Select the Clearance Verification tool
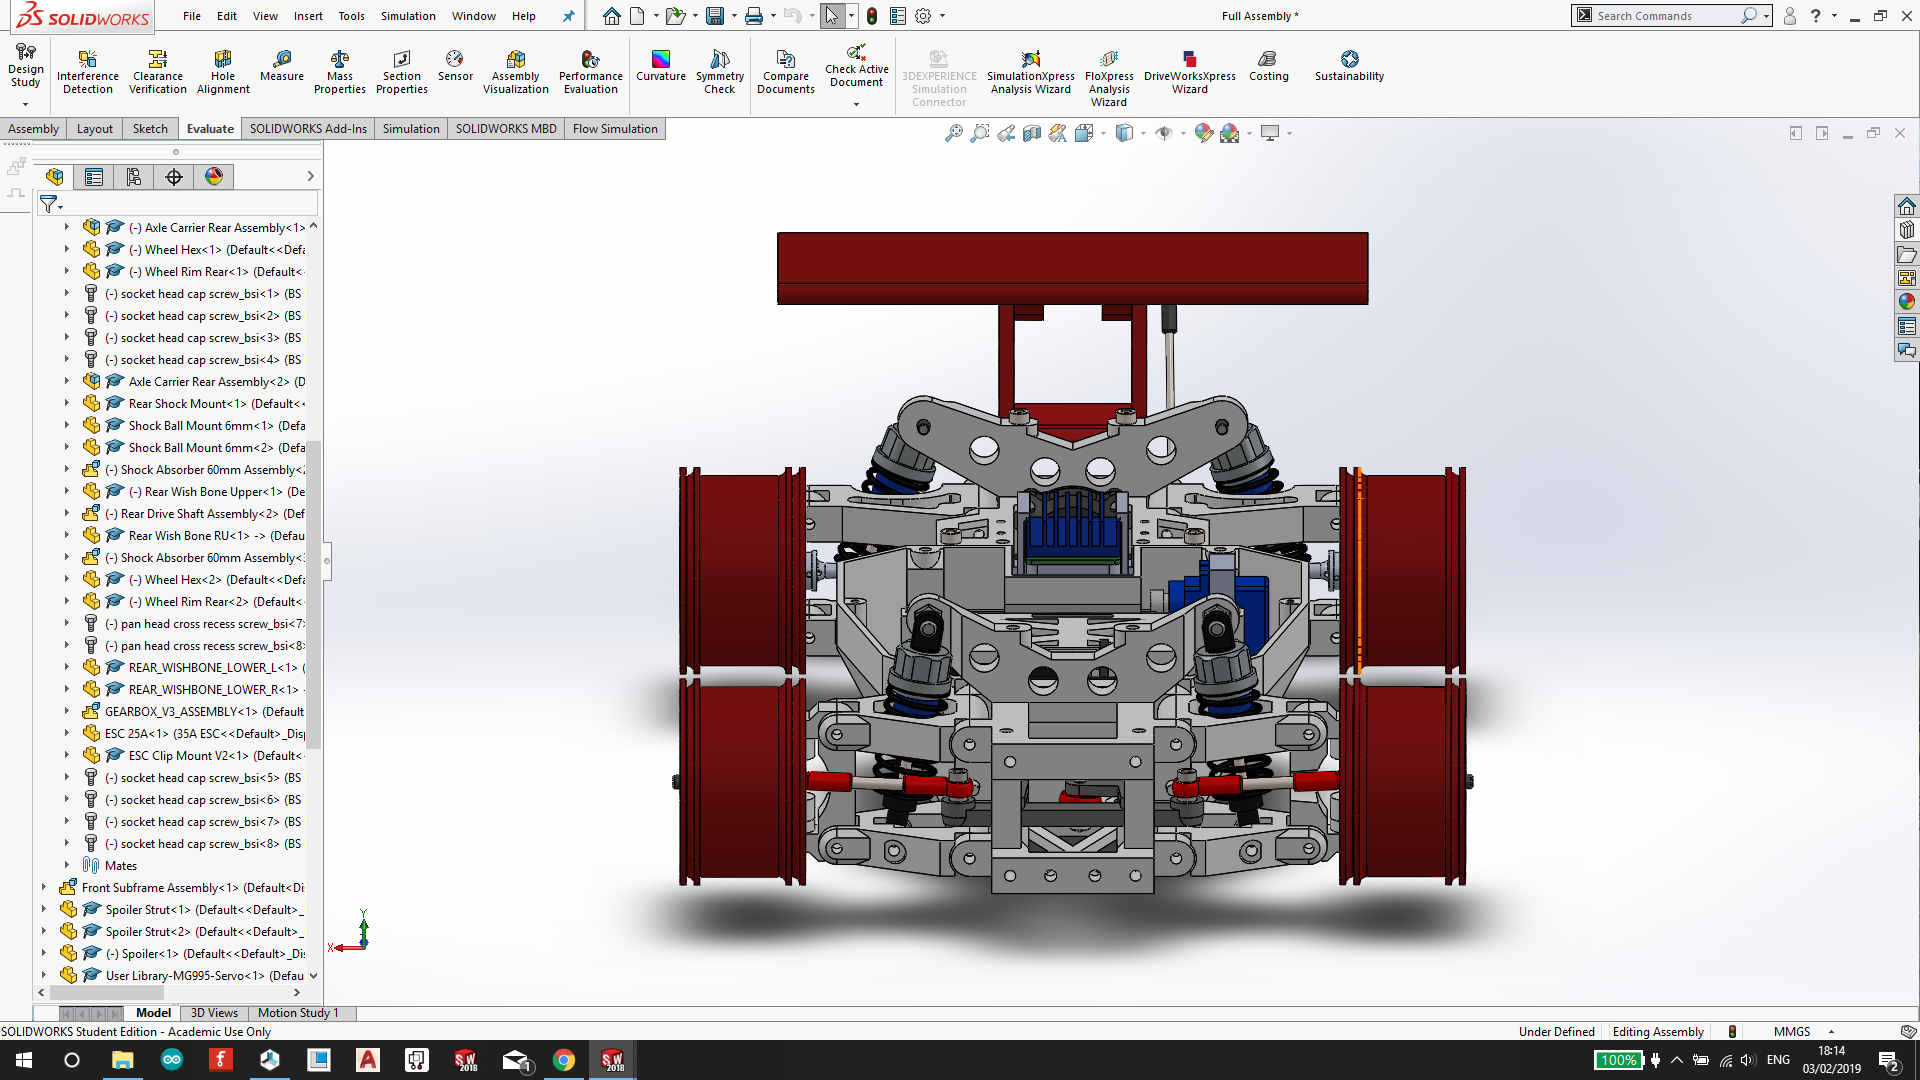Image resolution: width=1920 pixels, height=1080 pixels. pyautogui.click(x=158, y=73)
